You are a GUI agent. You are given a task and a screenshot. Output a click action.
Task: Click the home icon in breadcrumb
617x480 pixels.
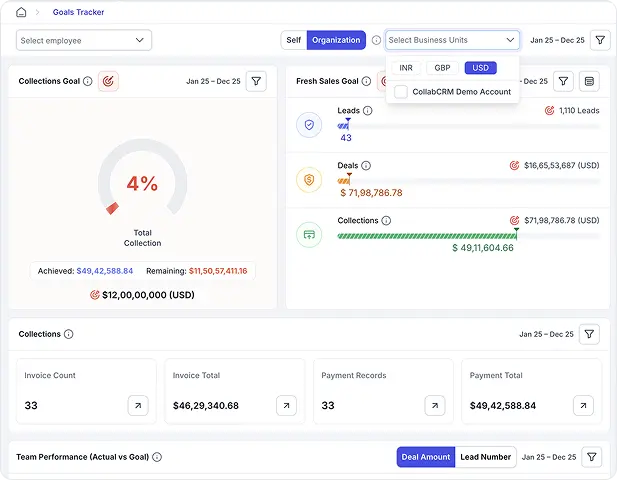tap(21, 12)
